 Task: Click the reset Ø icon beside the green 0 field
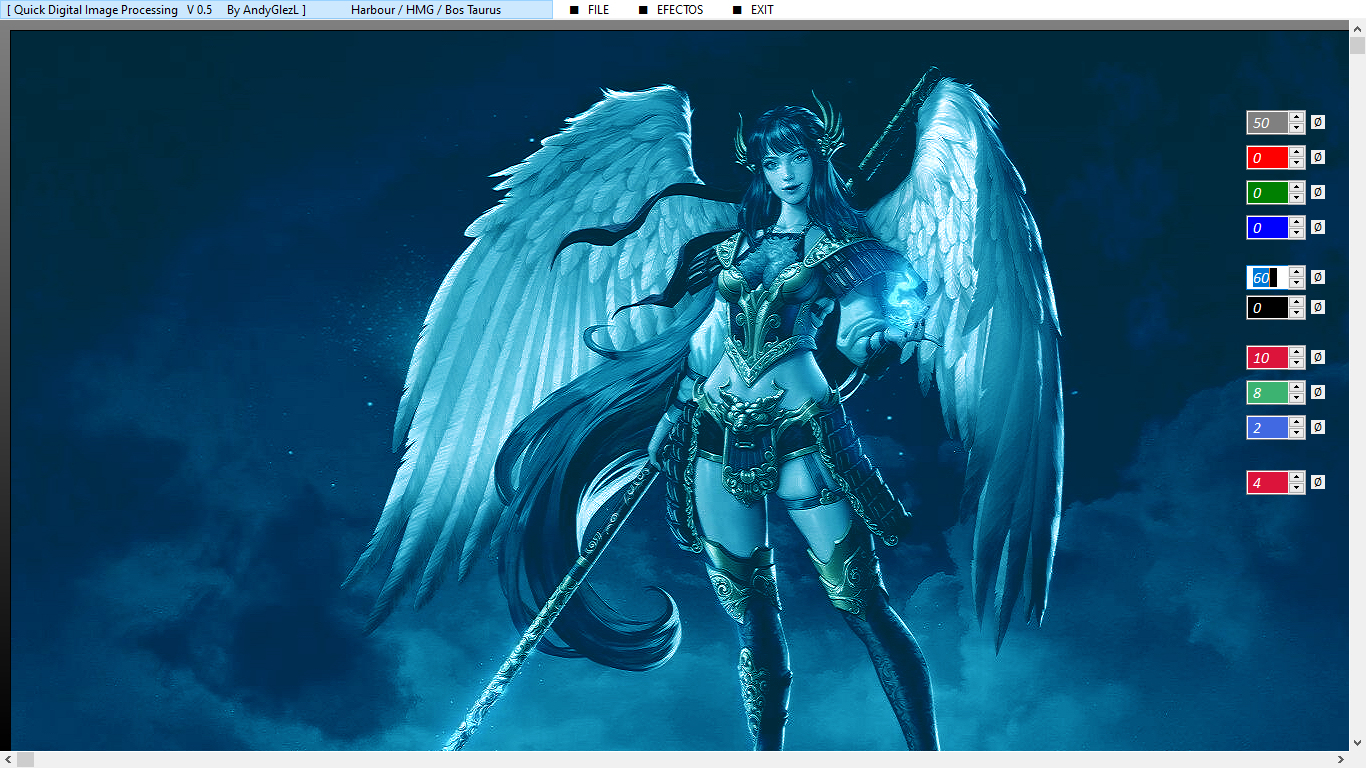pos(1317,192)
